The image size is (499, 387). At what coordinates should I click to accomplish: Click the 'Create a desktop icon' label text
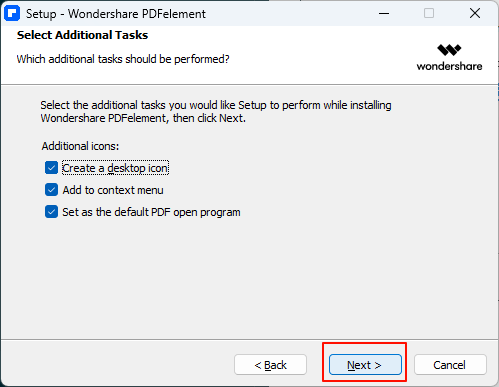(115, 168)
